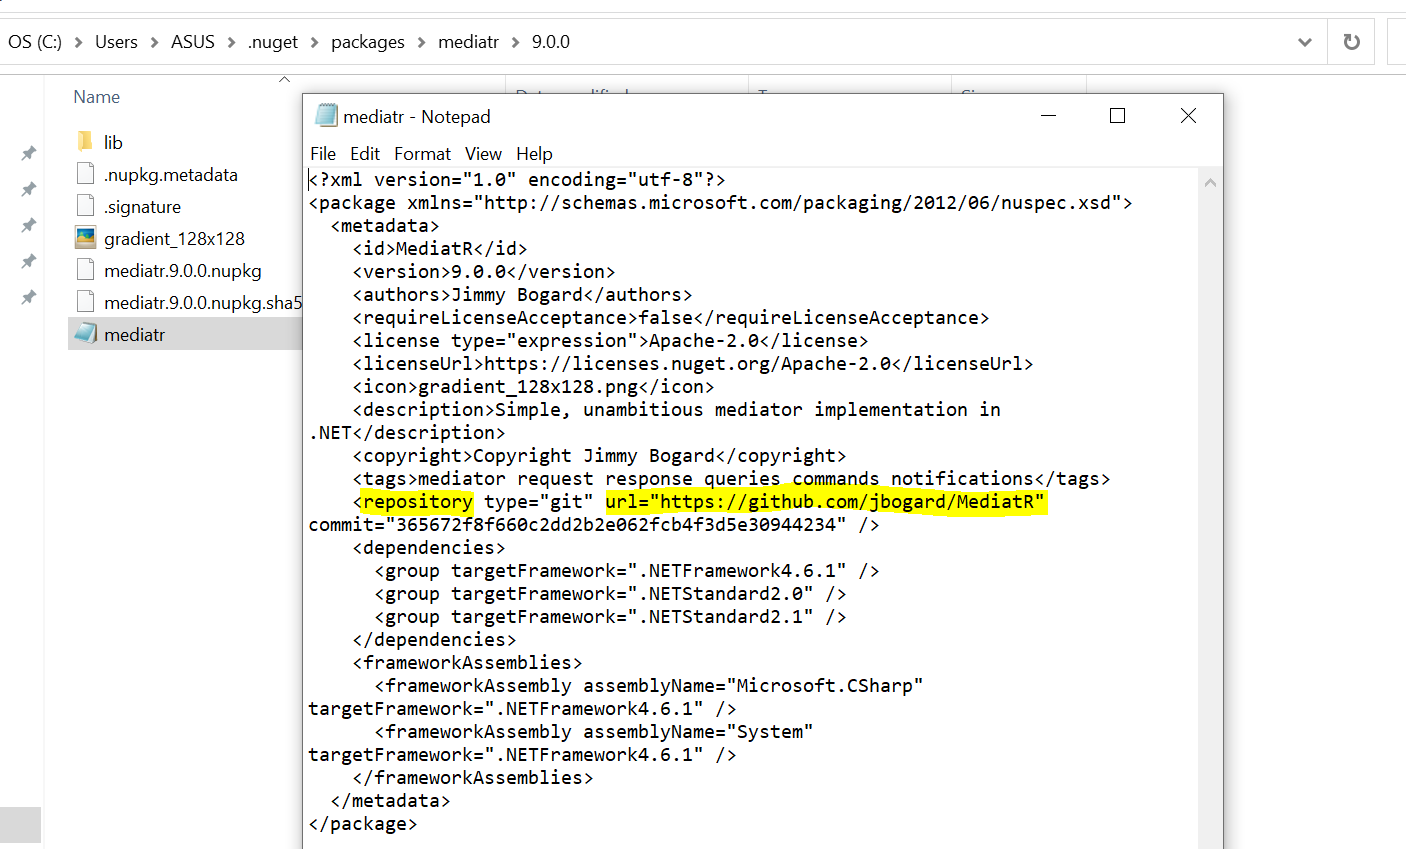The height and width of the screenshot is (849, 1406).
Task: Click the xml version declaration line
Action: coord(517,180)
